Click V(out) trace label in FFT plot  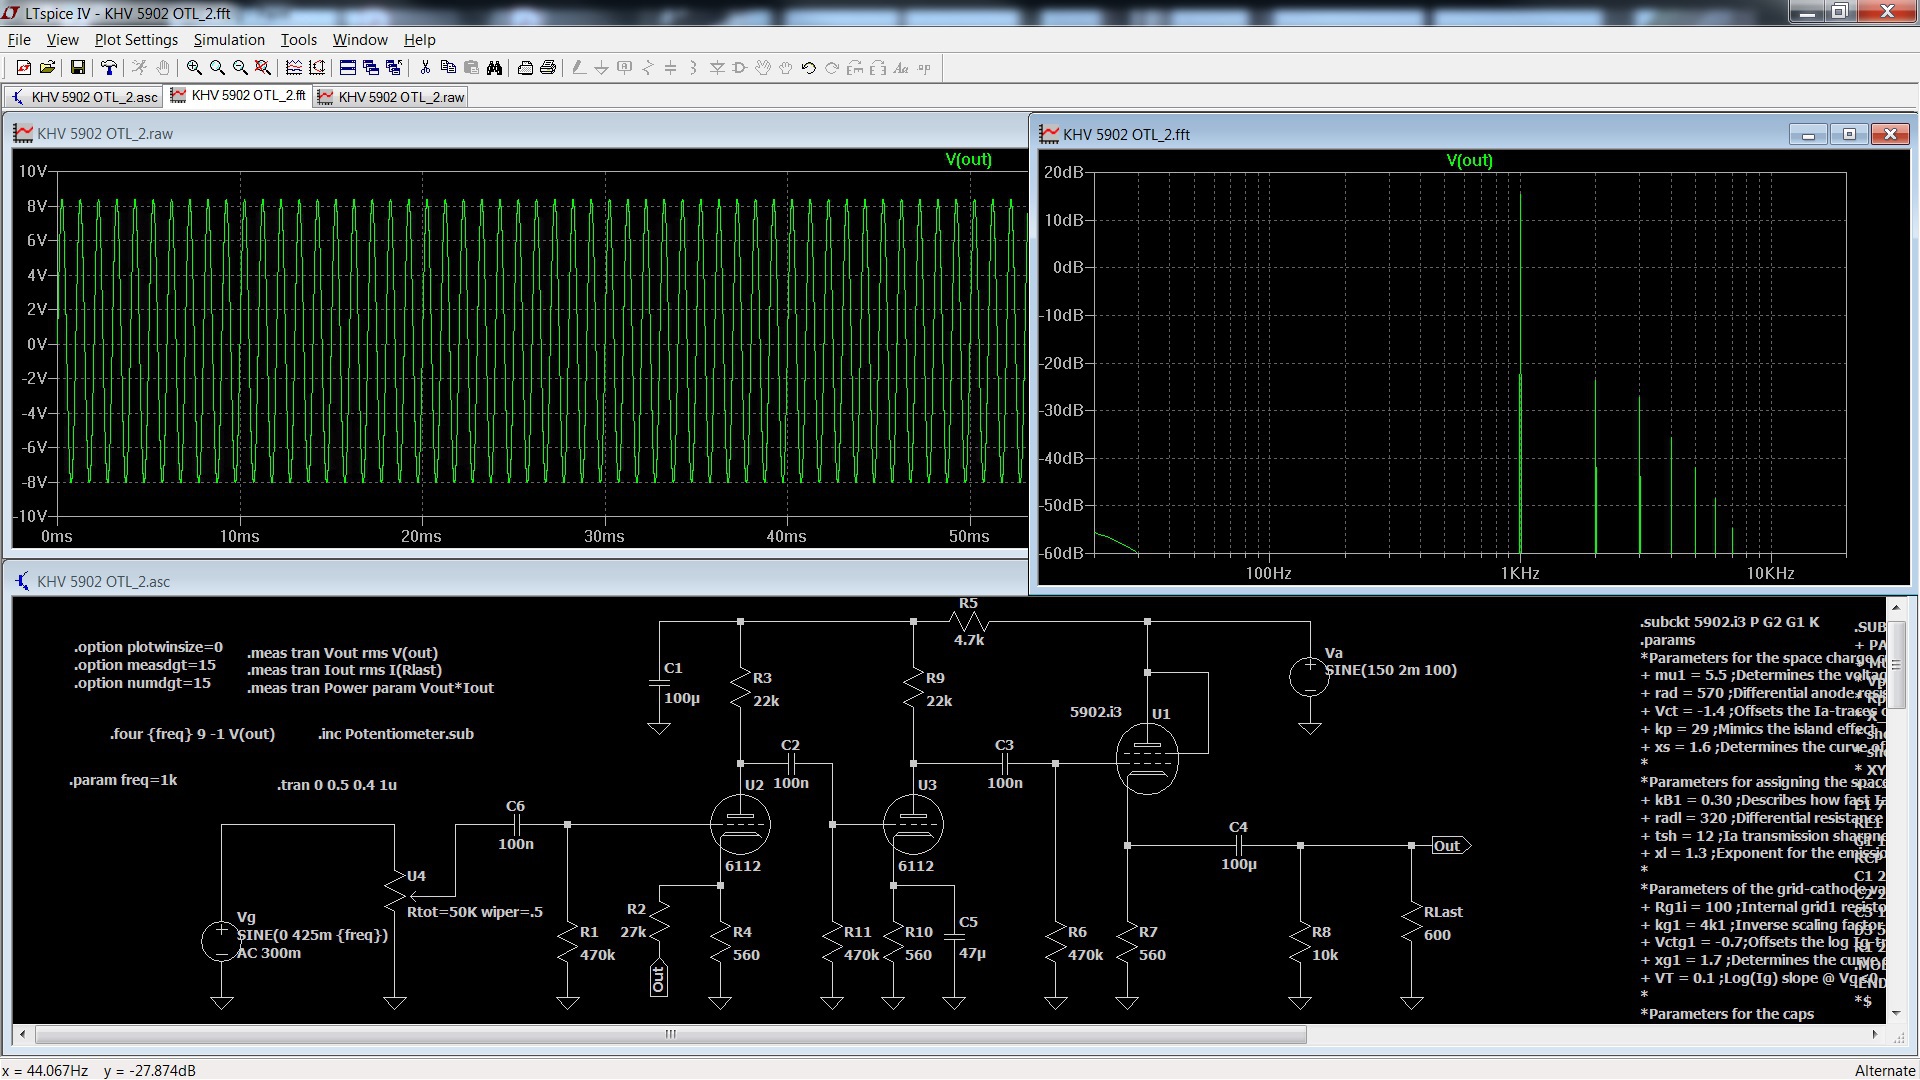[1469, 160]
